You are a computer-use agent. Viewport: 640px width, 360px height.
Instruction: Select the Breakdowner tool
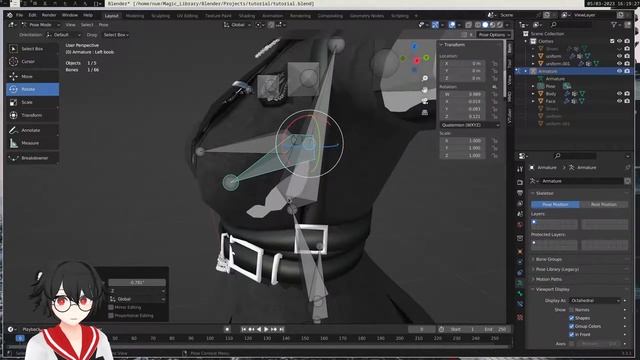(33, 158)
